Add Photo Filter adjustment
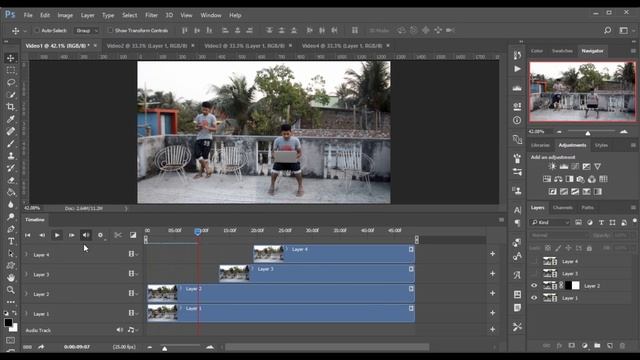The image size is (640, 360). pyautogui.click(x=580, y=179)
